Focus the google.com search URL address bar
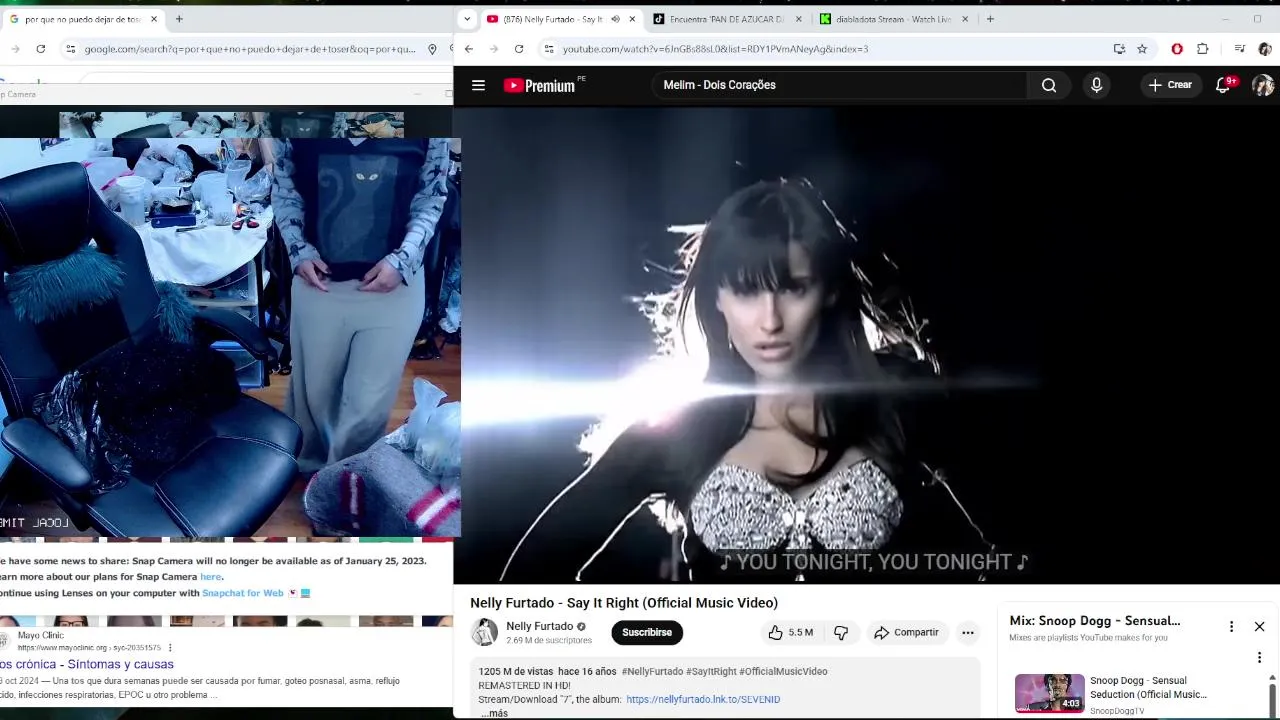This screenshot has height=720, width=1280. click(250, 49)
